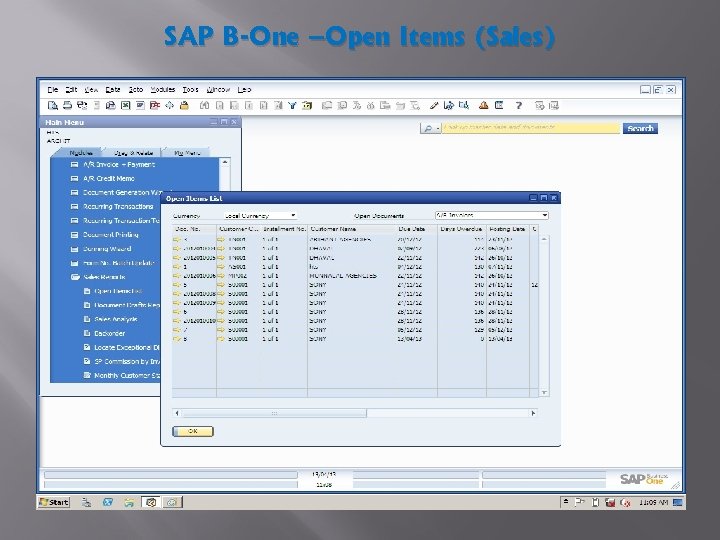Collapse the Sales Reports folder

(75, 277)
